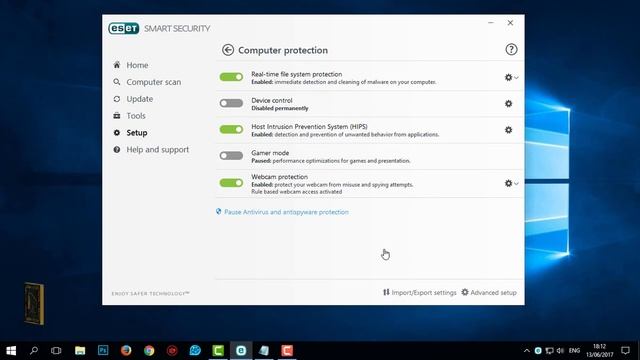Click the desktop book icon

point(34,304)
